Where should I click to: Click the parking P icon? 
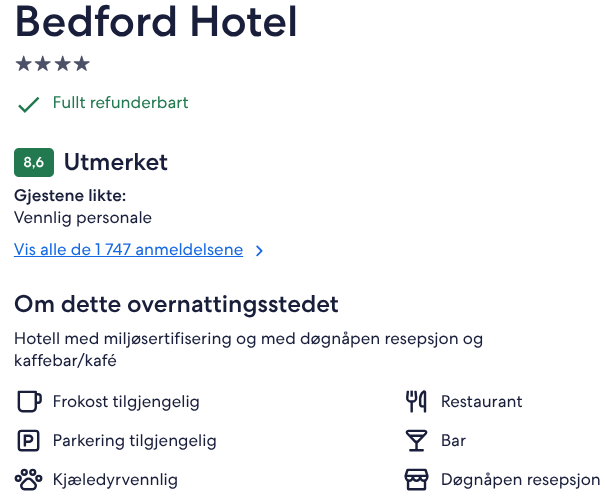29,441
